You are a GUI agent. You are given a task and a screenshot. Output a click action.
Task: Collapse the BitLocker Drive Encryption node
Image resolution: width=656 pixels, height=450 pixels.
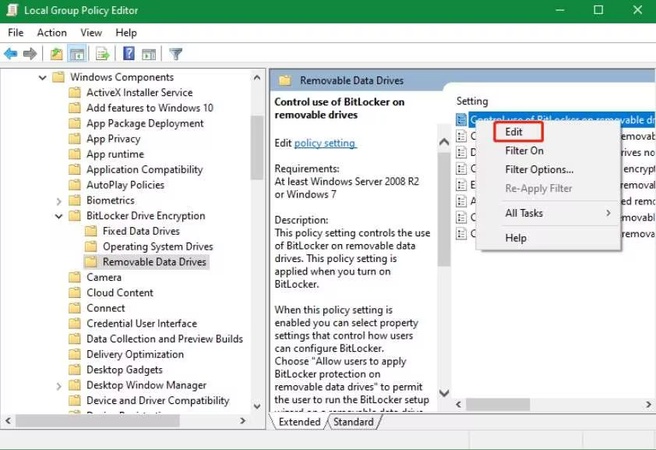pos(59,216)
